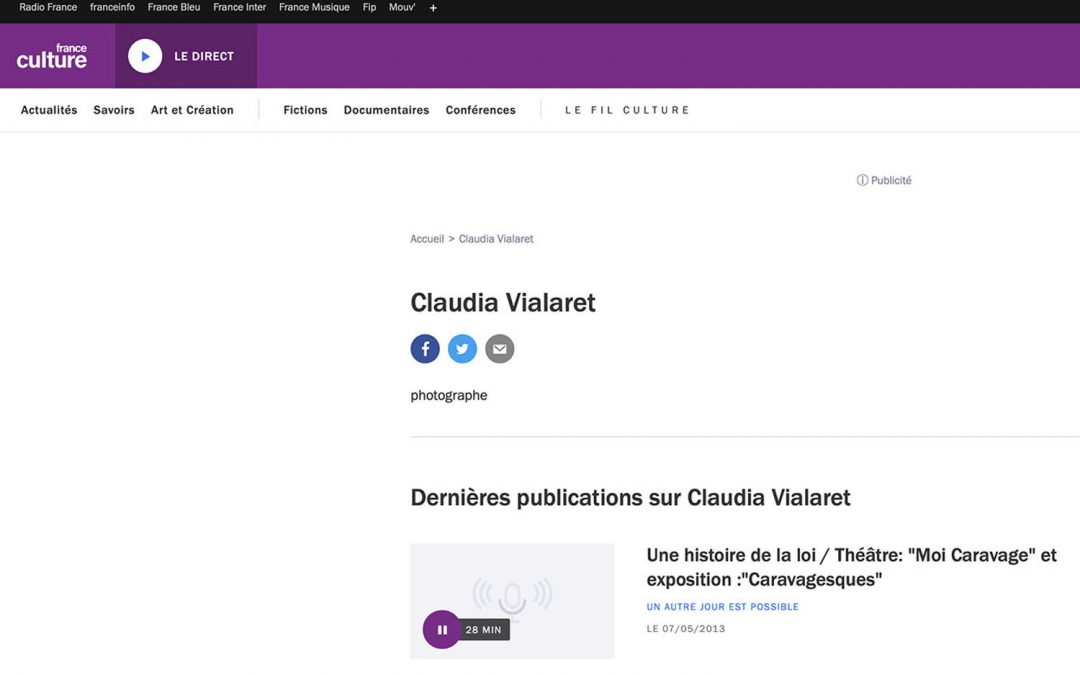Switch to franceinfo station site

(x=112, y=8)
